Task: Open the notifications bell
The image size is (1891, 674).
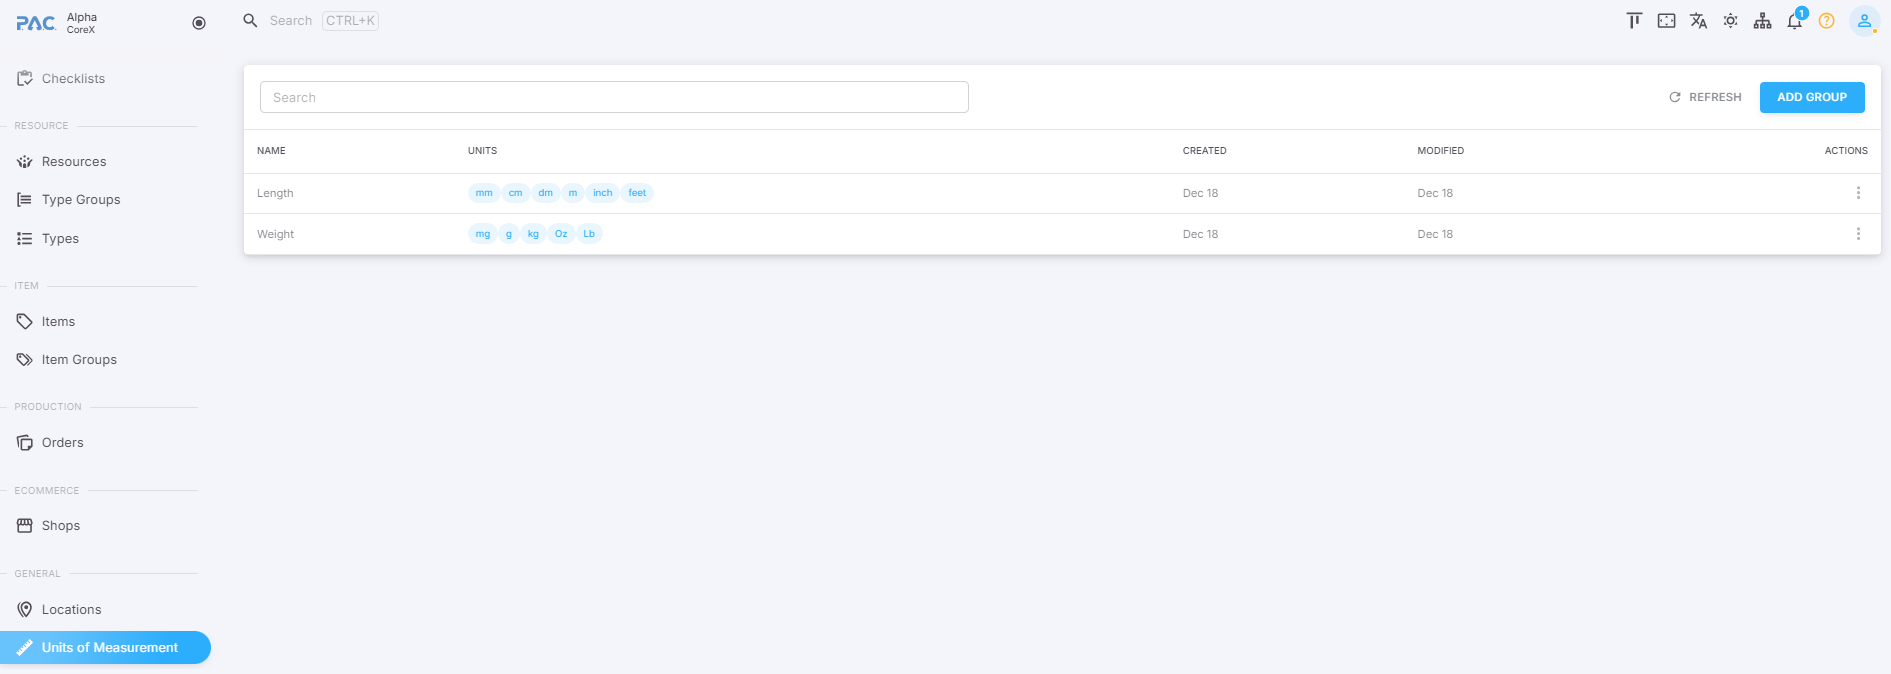Action: [1794, 21]
